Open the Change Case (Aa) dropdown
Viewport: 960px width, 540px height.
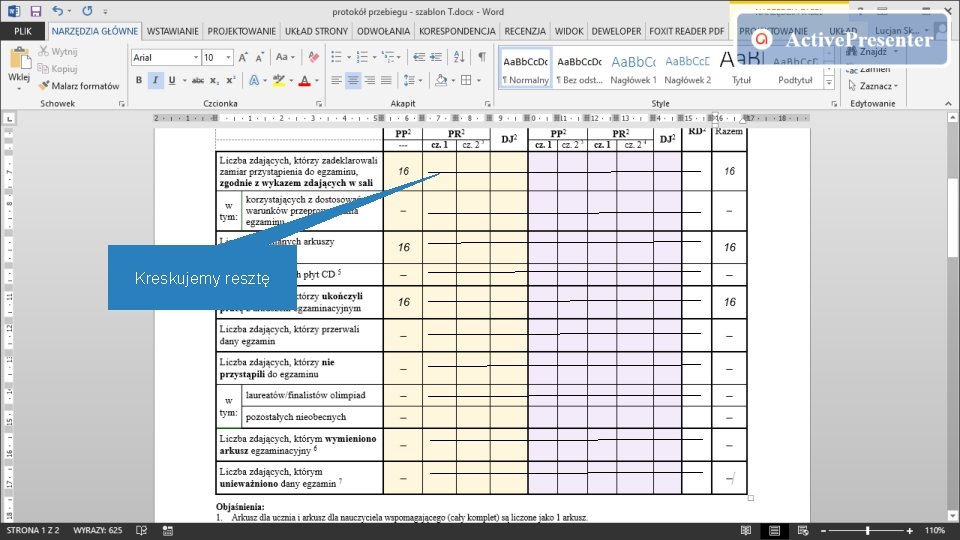tap(285, 58)
